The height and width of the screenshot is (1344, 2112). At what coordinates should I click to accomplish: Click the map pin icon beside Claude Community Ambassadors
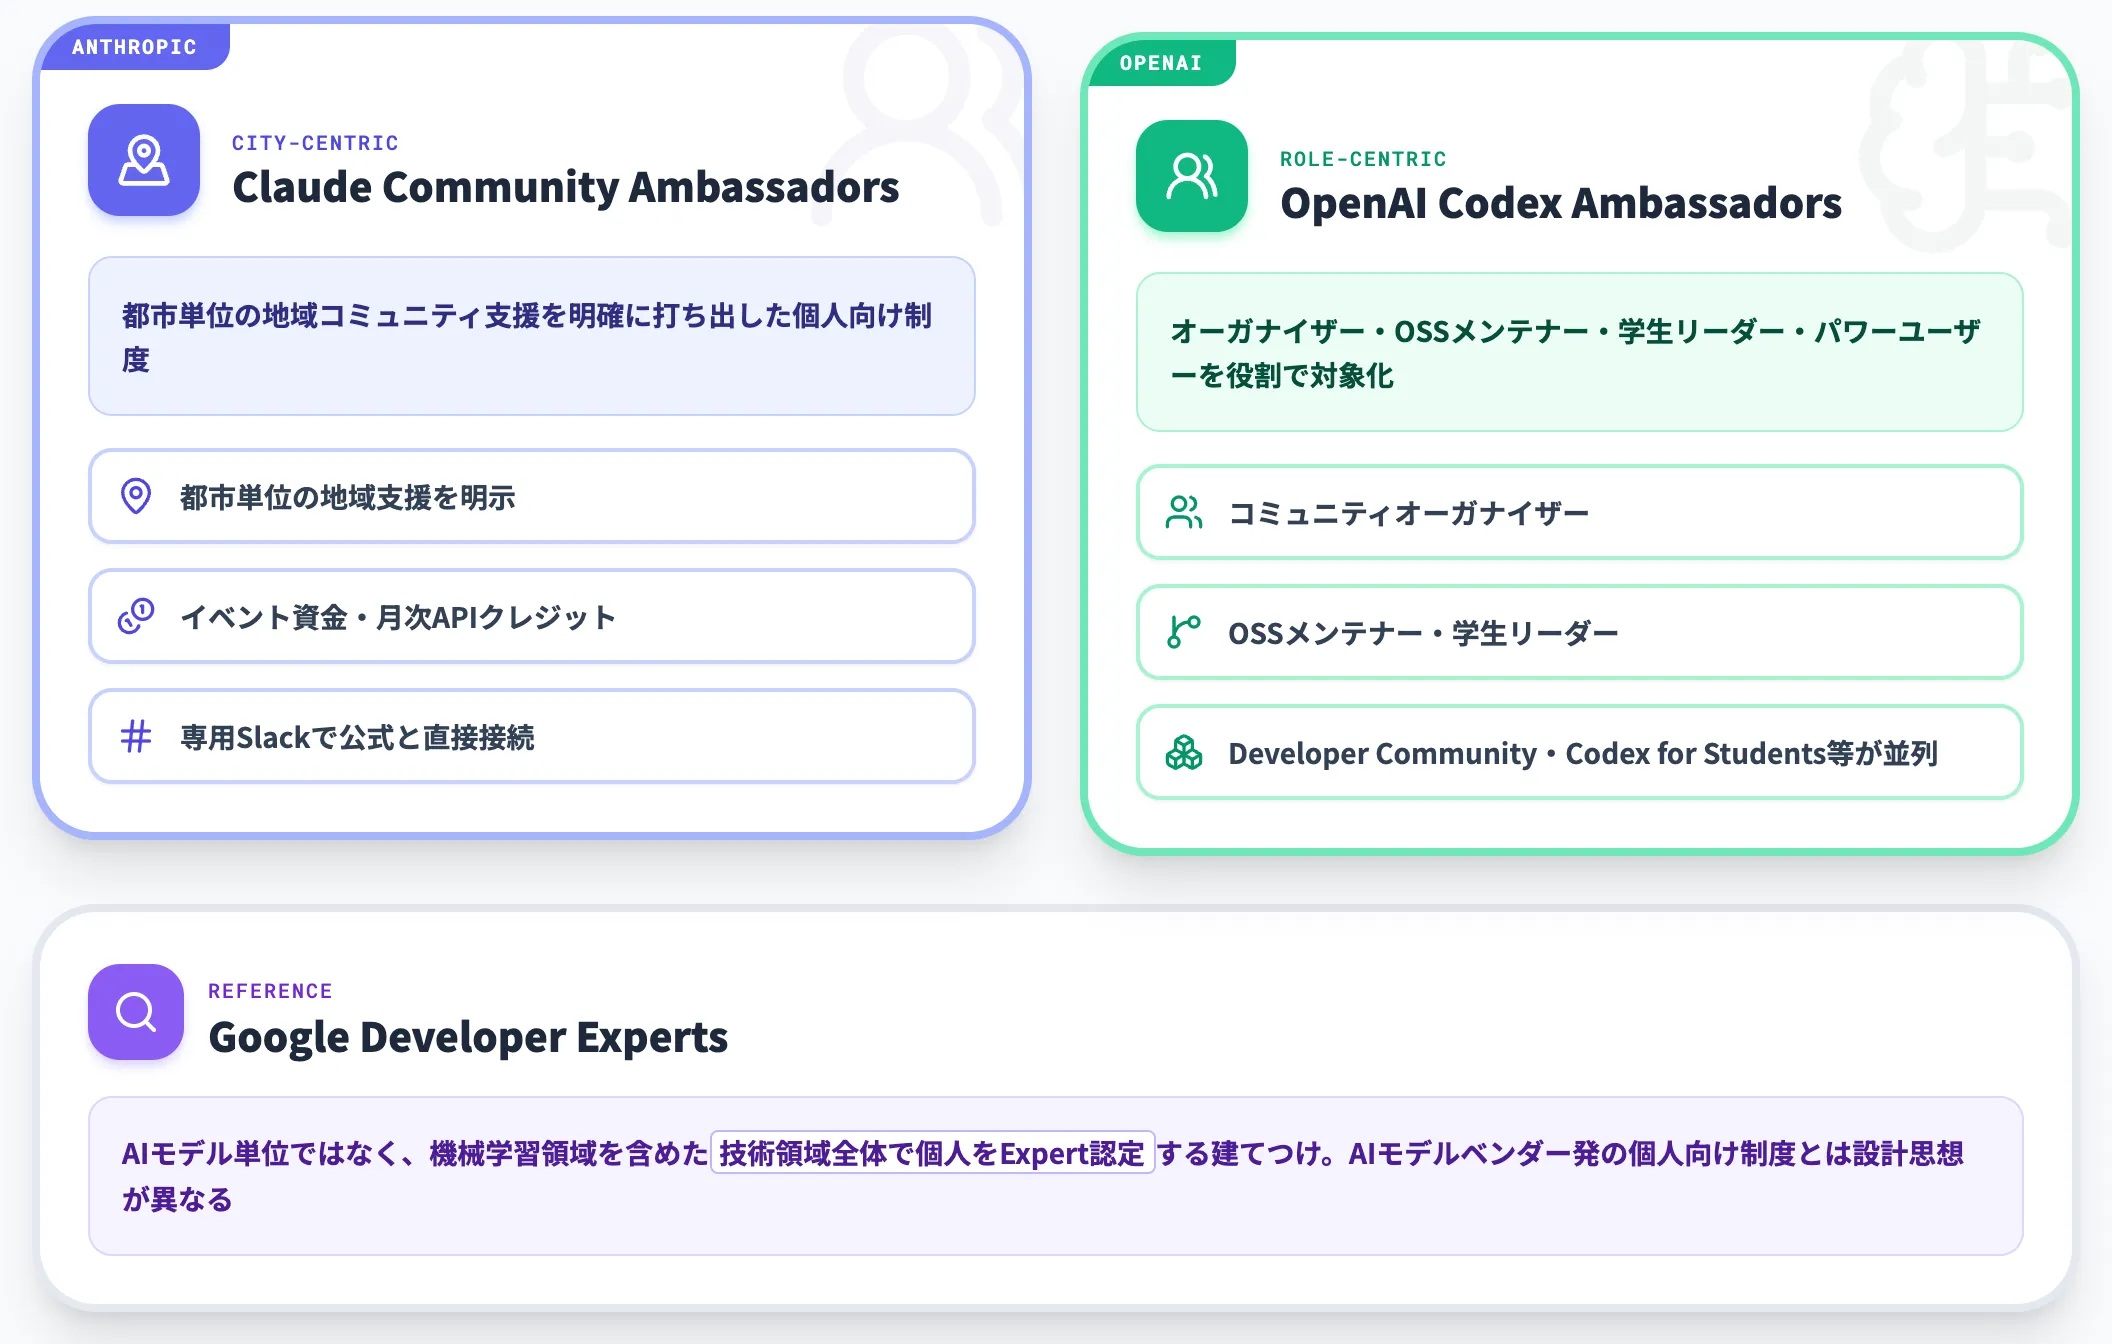pos(144,160)
